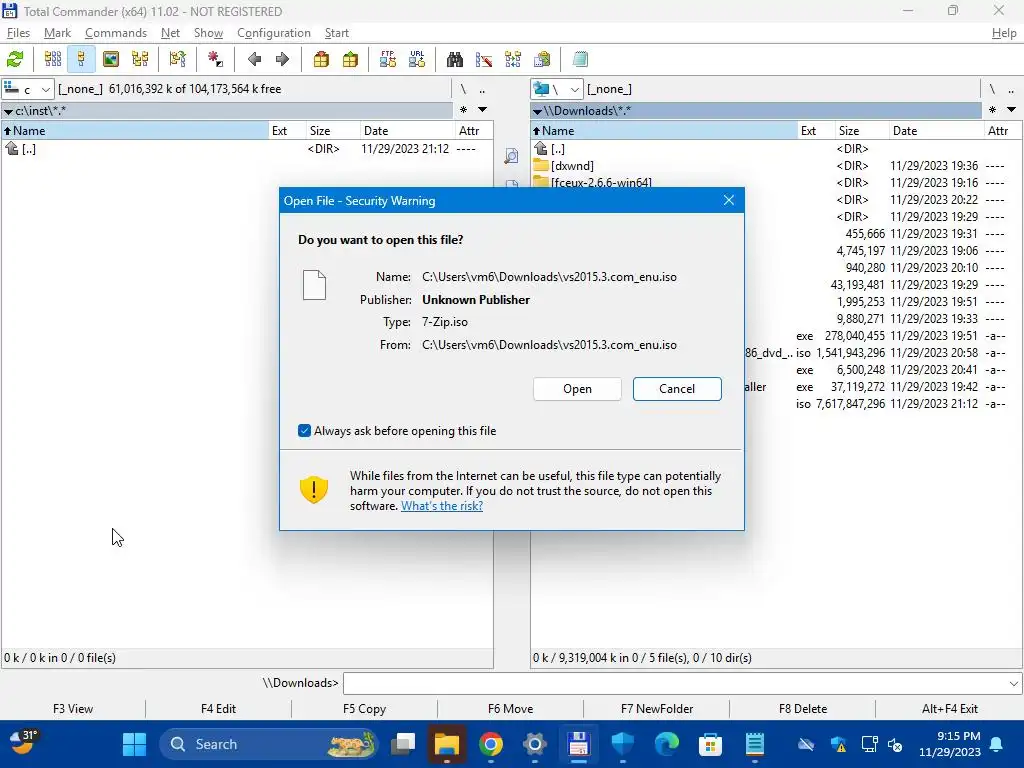This screenshot has width=1024, height=768.
Task: Select the Full view (all file details) icon
Action: pyautogui.click(x=81, y=59)
